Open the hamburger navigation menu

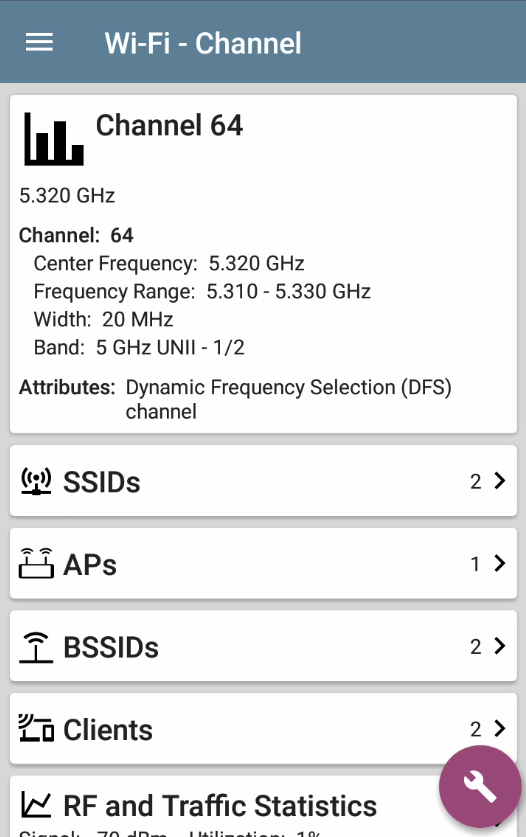(x=40, y=42)
